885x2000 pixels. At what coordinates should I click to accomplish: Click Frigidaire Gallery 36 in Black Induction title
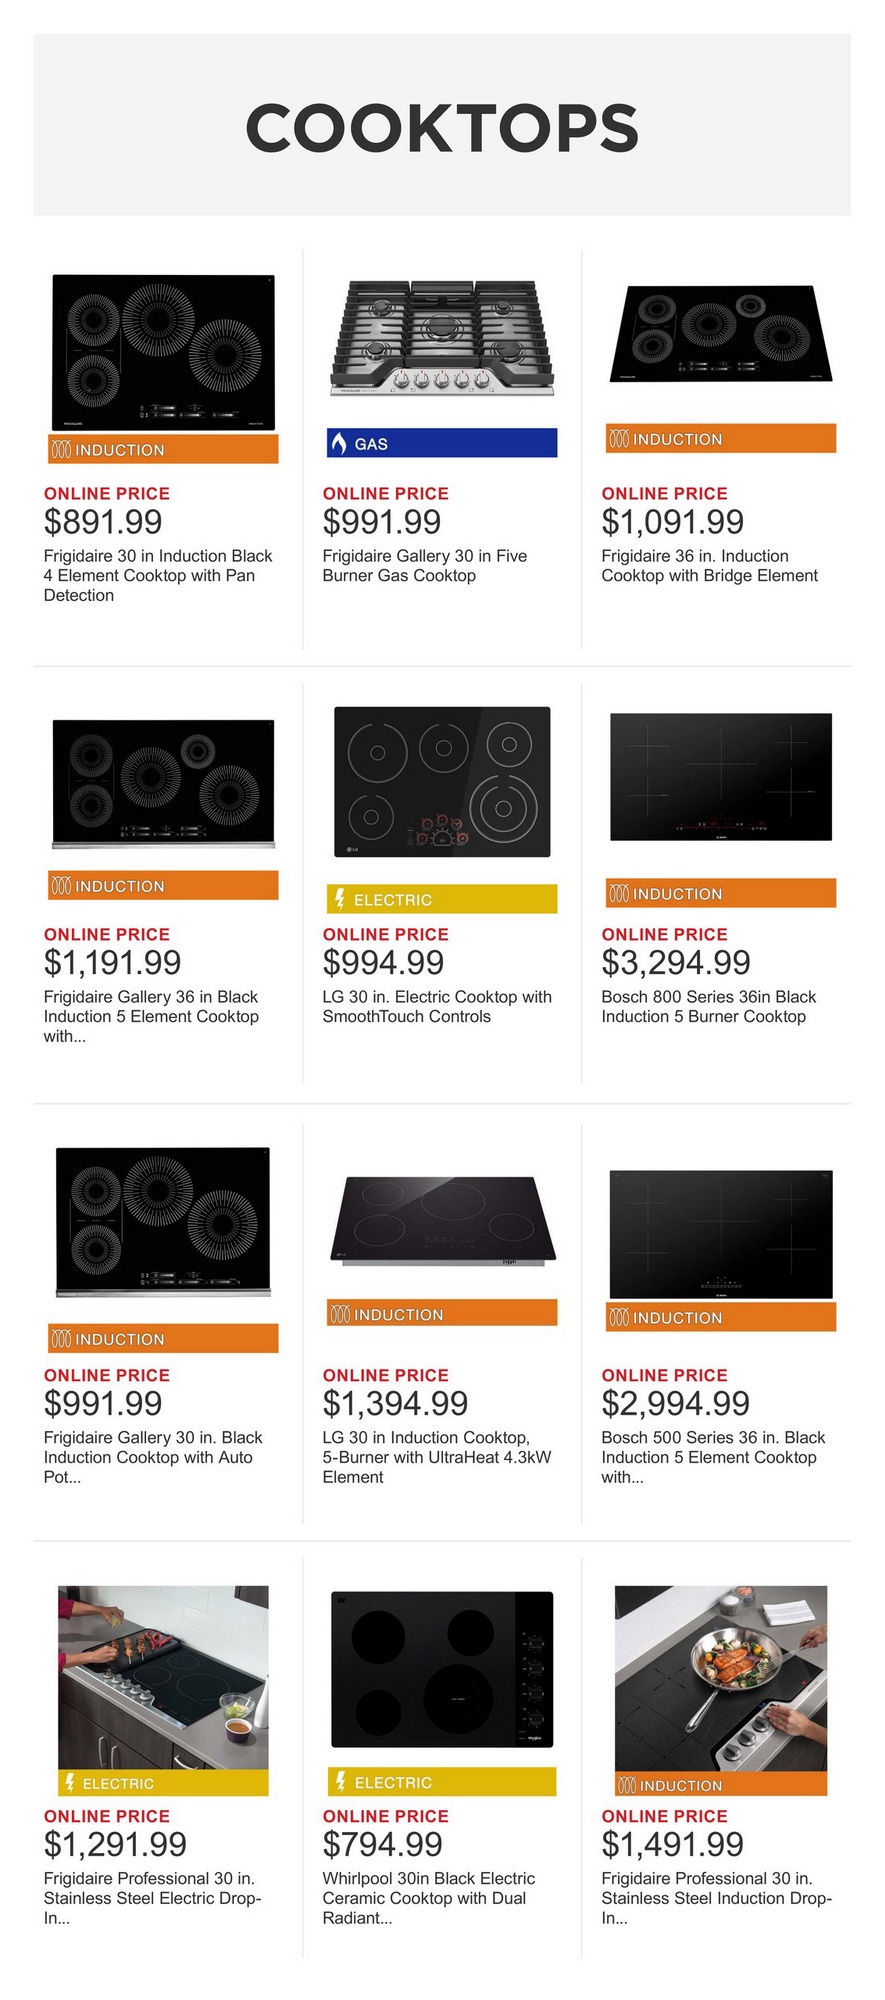coord(151,1007)
